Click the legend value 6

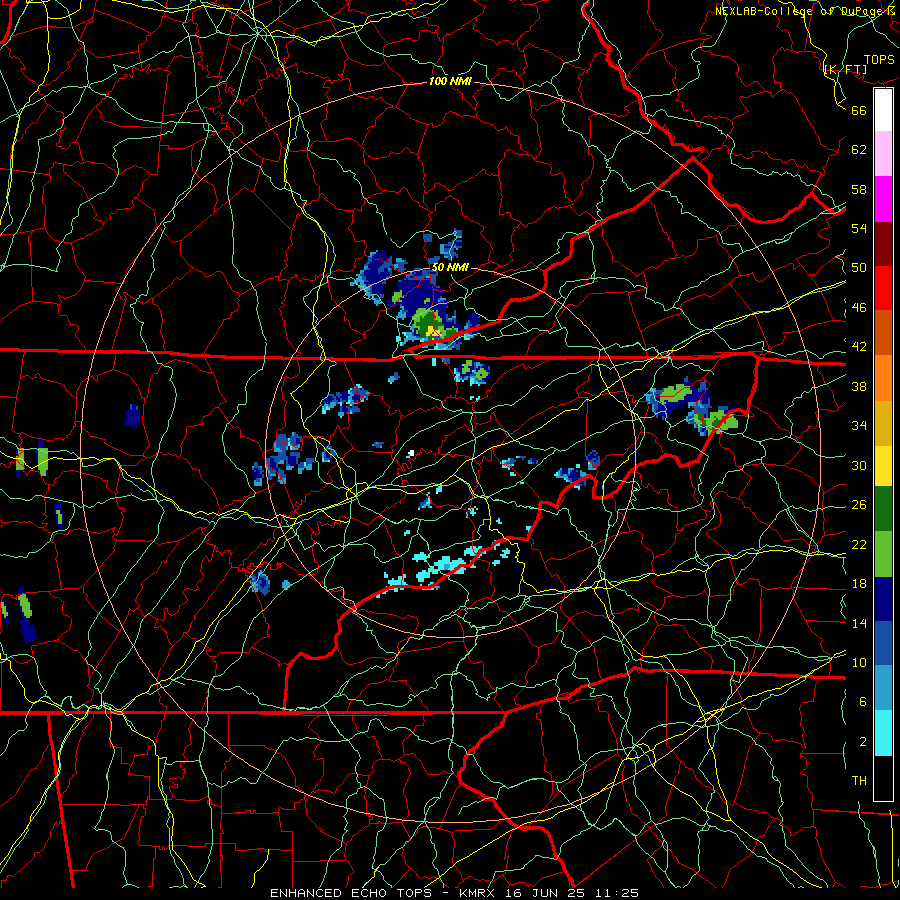click(862, 701)
